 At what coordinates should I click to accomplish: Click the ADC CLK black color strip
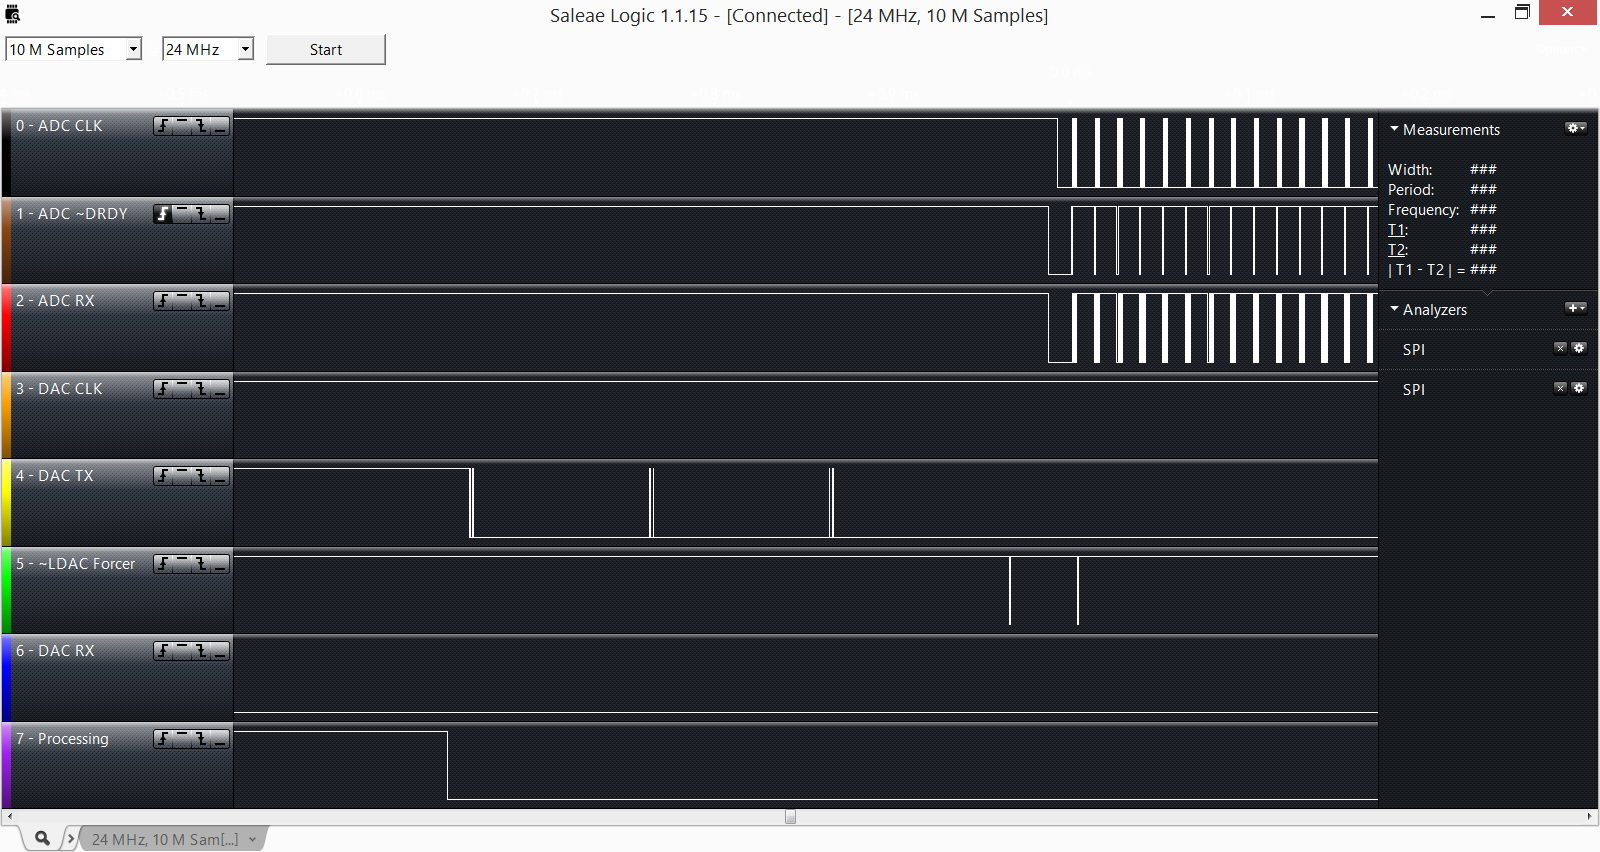(6, 153)
